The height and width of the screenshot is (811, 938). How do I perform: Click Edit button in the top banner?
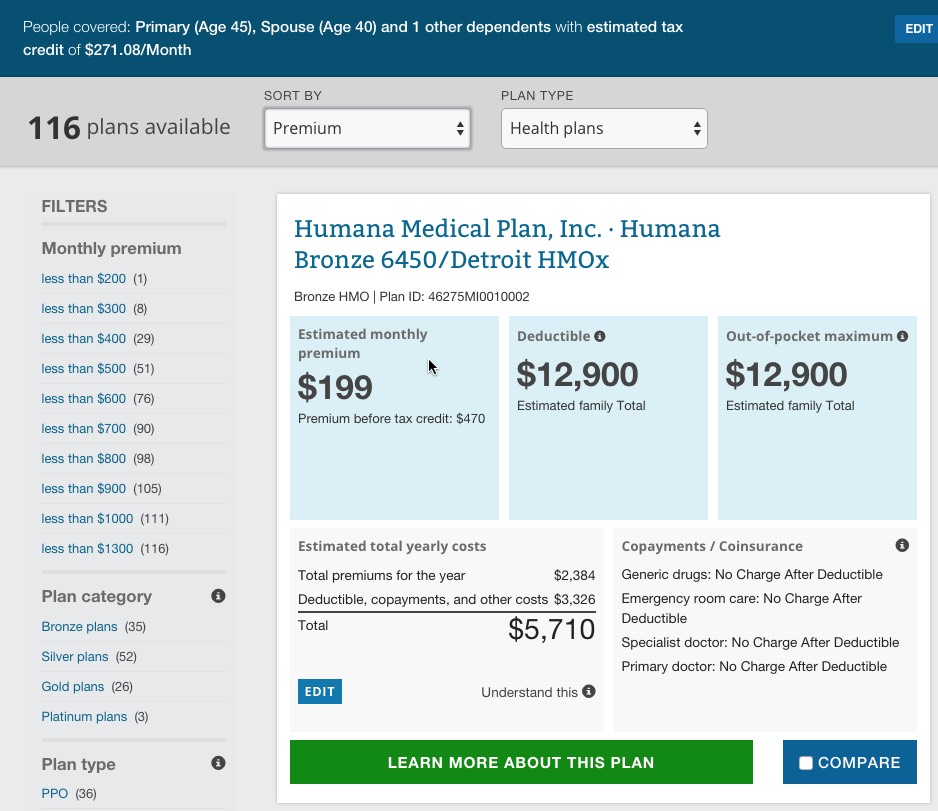point(917,29)
